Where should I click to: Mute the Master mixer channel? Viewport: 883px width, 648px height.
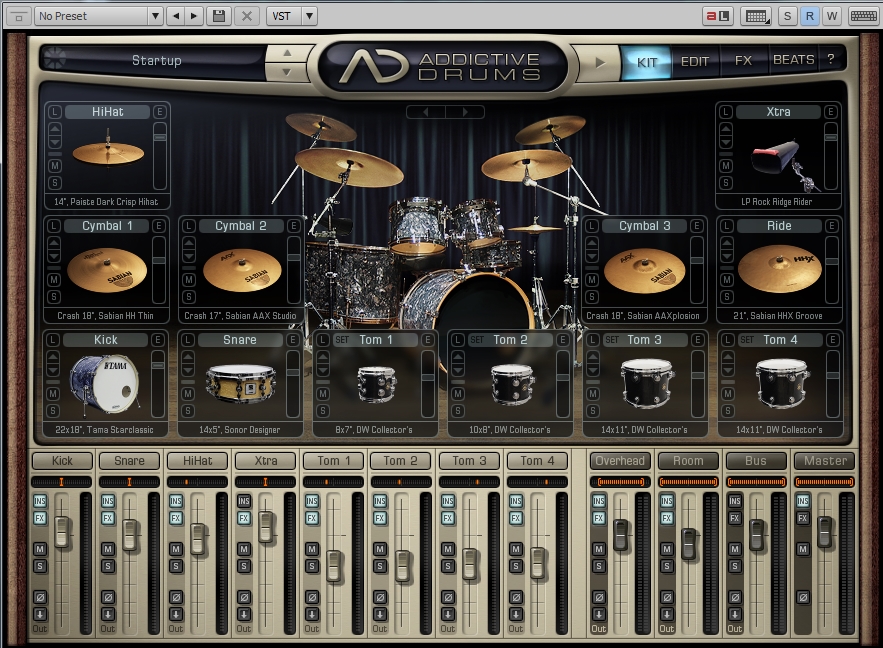[x=803, y=548]
